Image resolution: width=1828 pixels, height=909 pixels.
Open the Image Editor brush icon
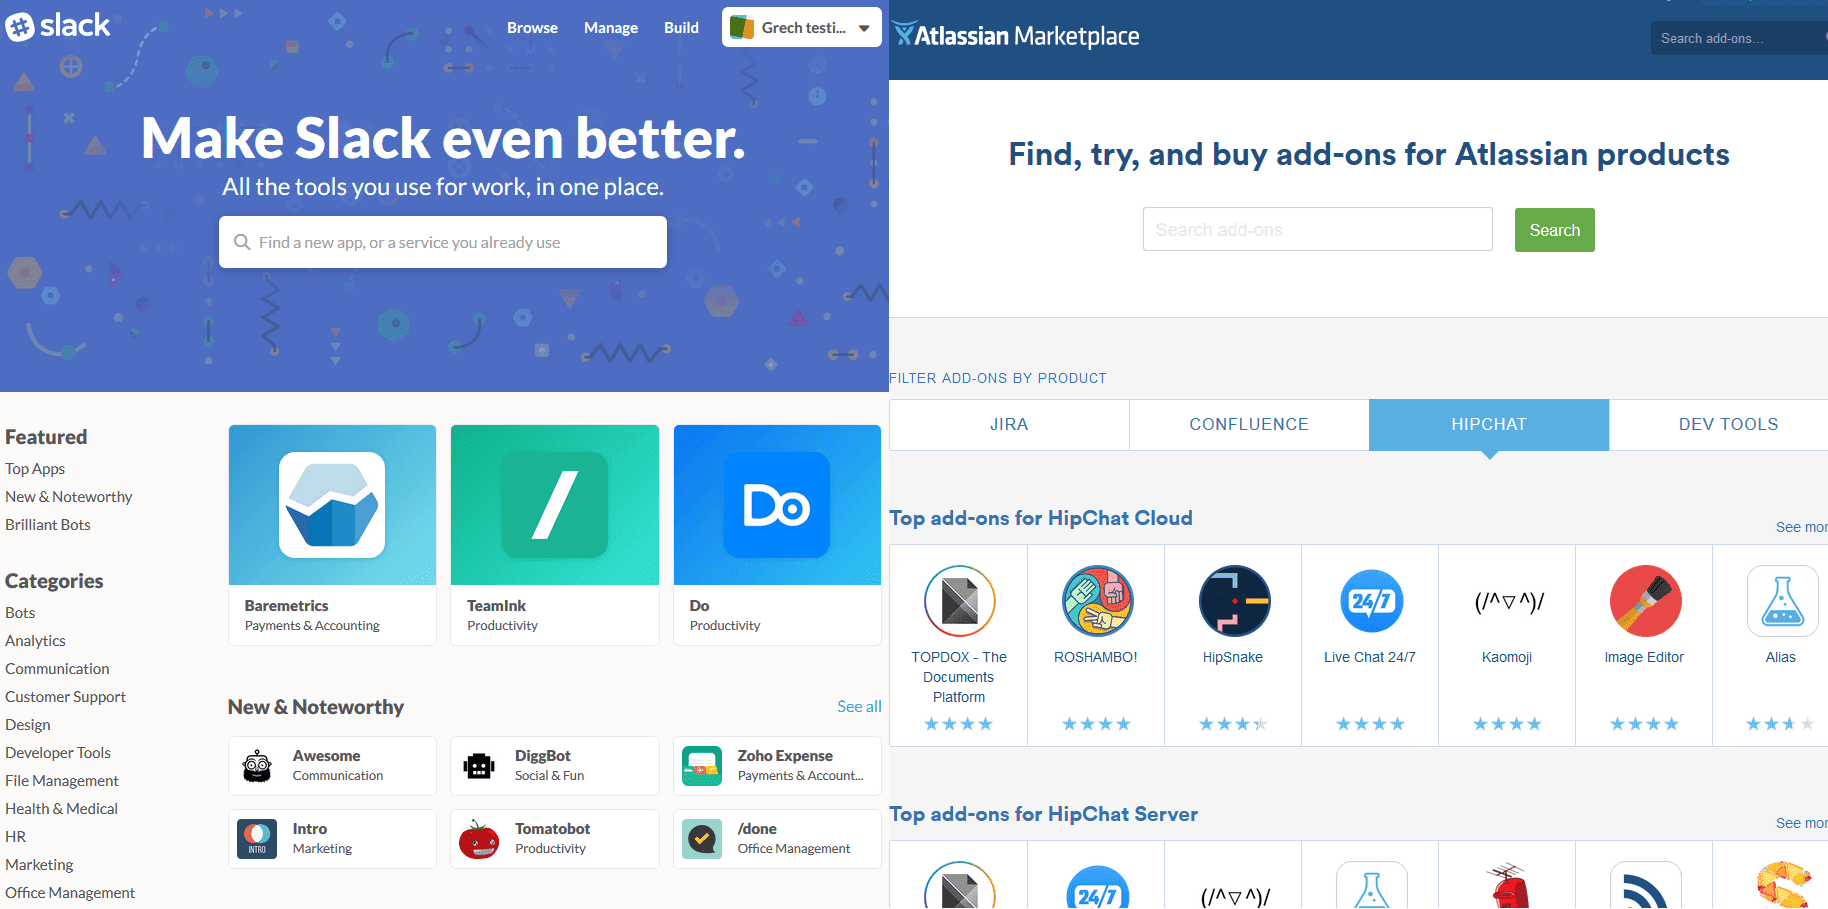pos(1645,601)
